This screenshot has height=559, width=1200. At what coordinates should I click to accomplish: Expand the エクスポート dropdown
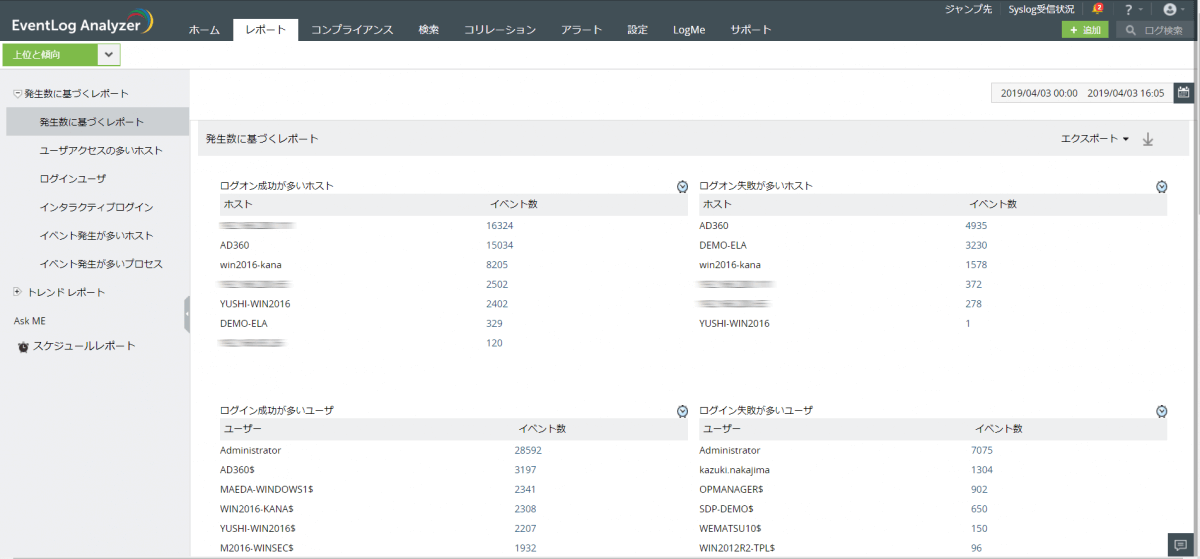[x=1094, y=139]
